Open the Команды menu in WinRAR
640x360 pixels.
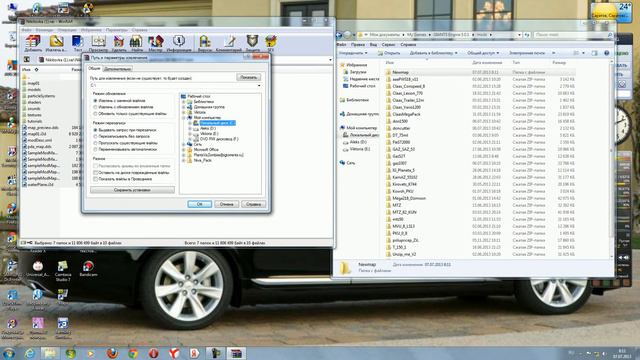[x=44, y=30]
